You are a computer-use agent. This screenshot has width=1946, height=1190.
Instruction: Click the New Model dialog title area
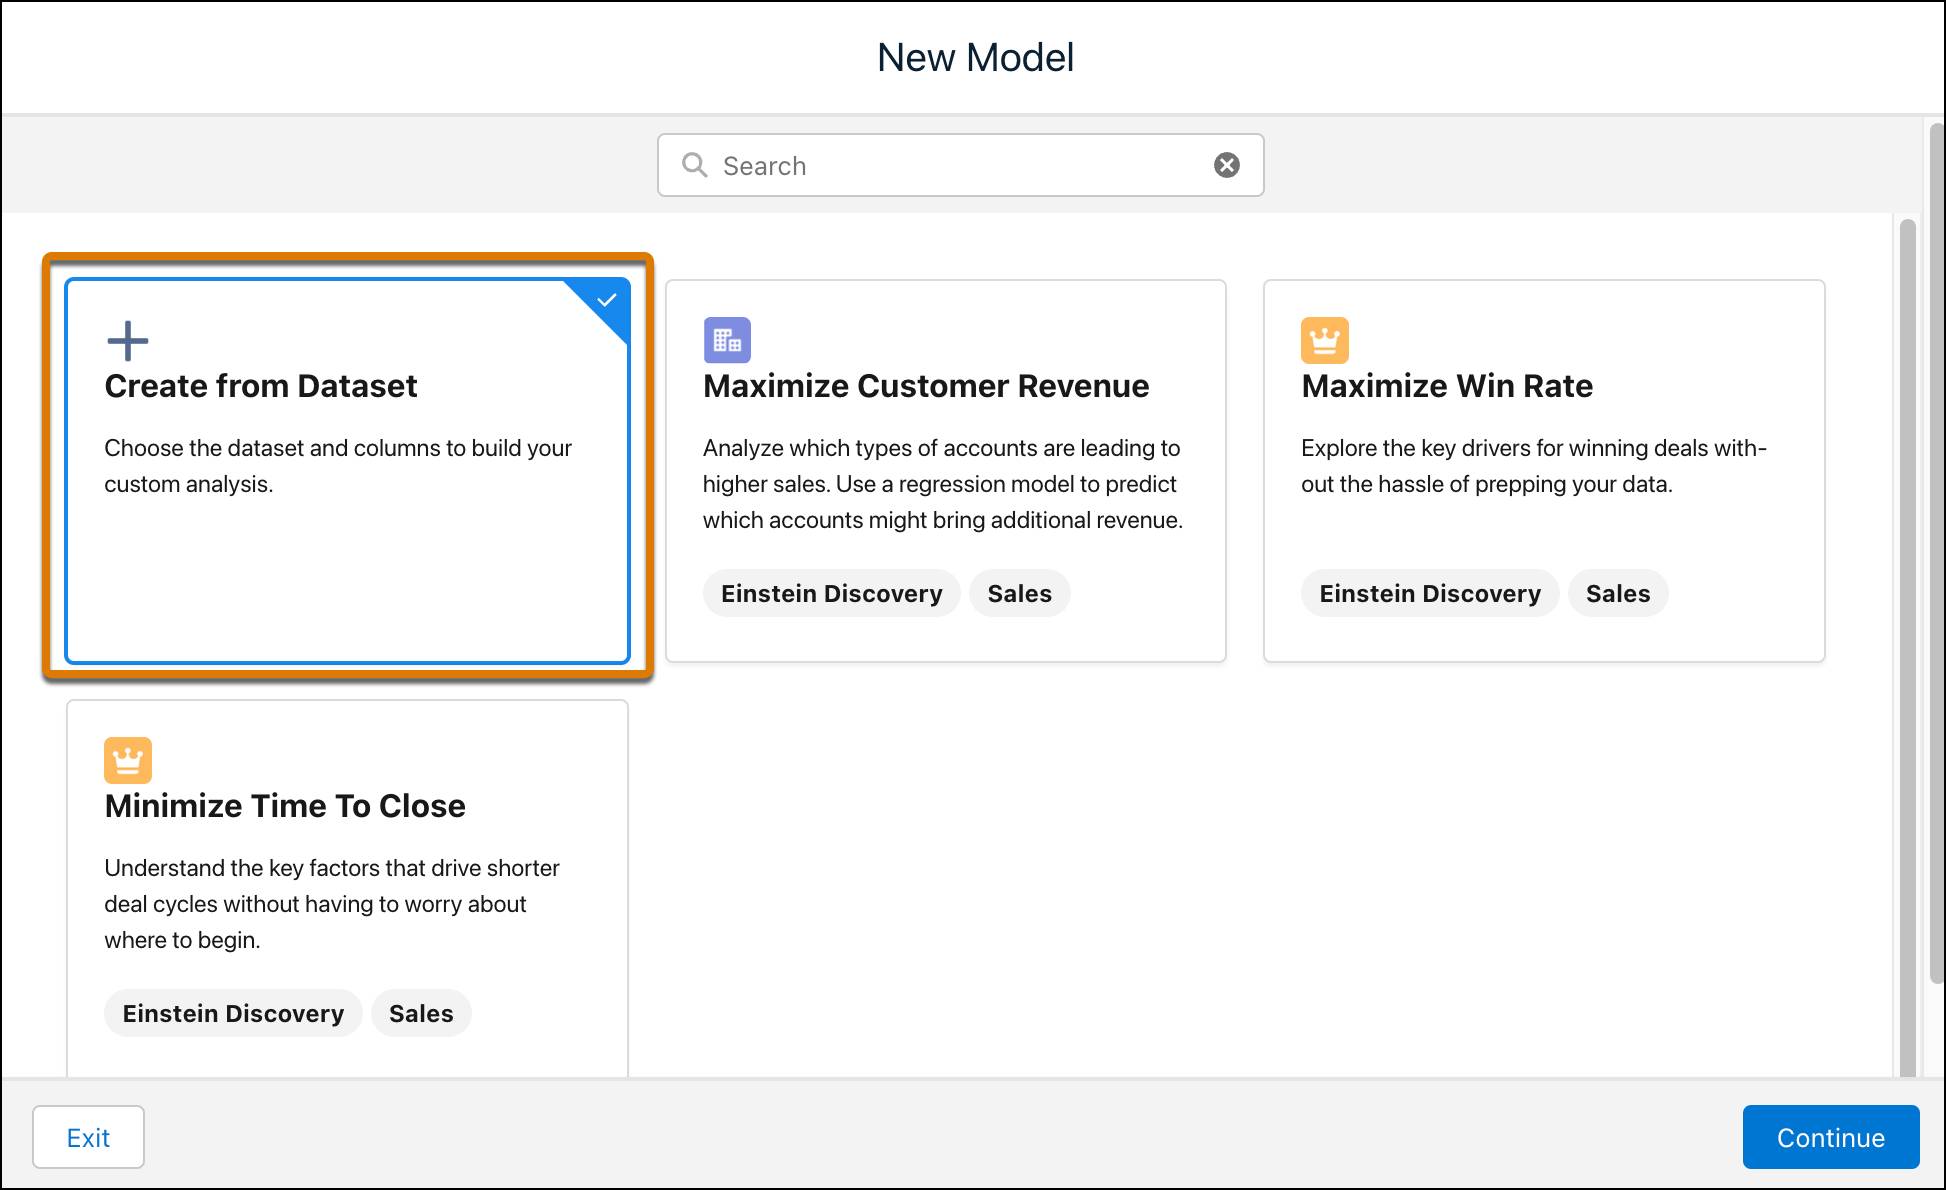click(972, 57)
